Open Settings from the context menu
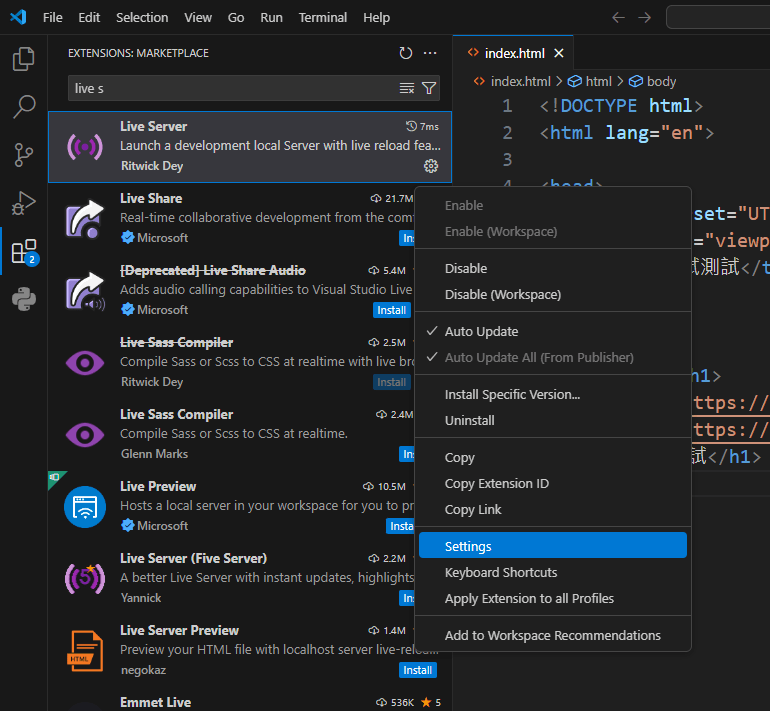 [x=552, y=546]
